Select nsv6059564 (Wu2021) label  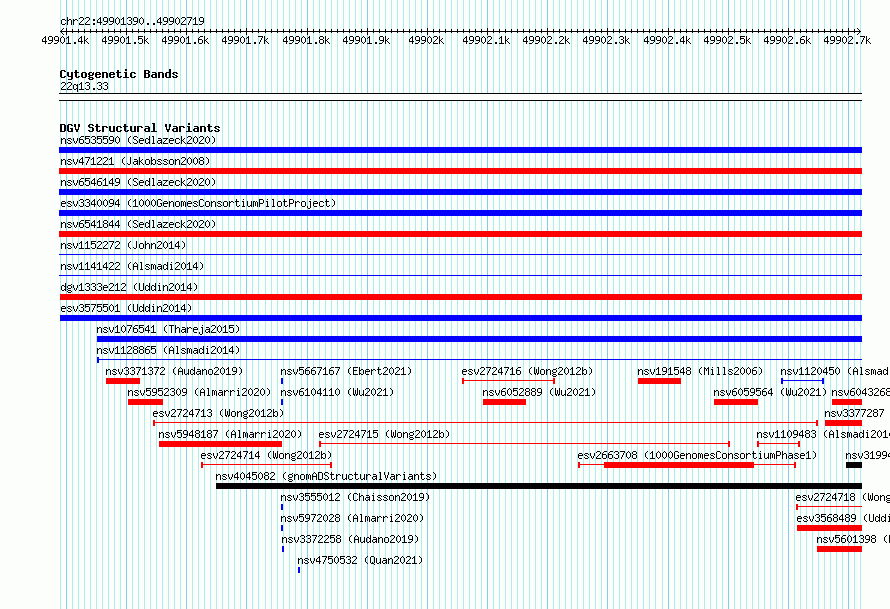770,392
